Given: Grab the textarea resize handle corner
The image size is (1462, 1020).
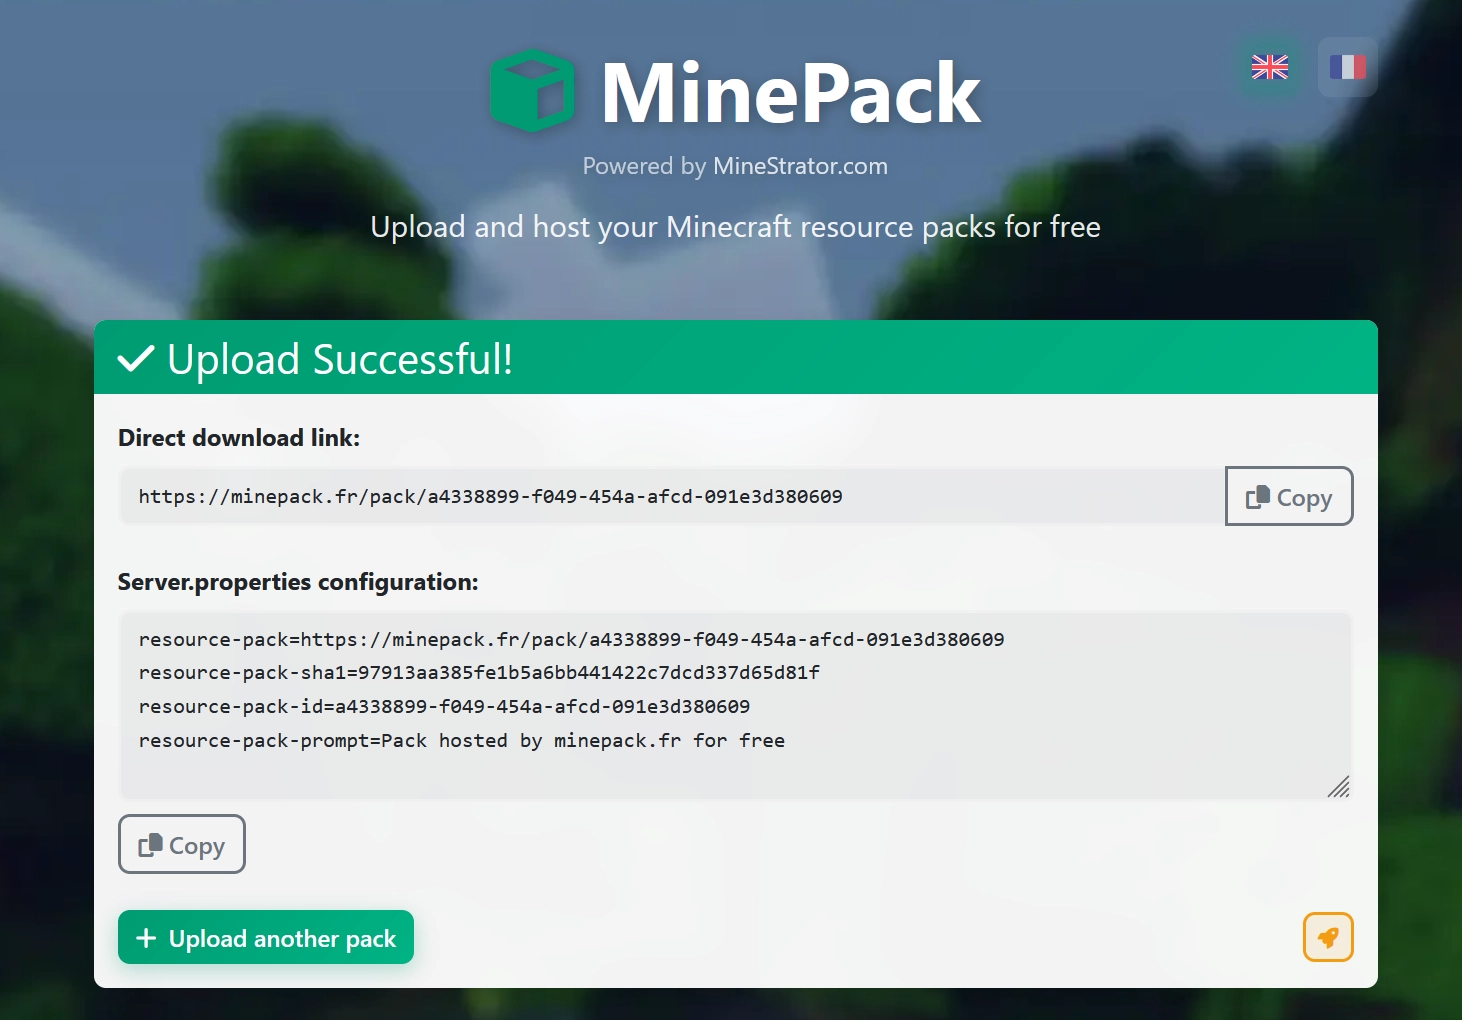Looking at the screenshot, I should click(1339, 787).
